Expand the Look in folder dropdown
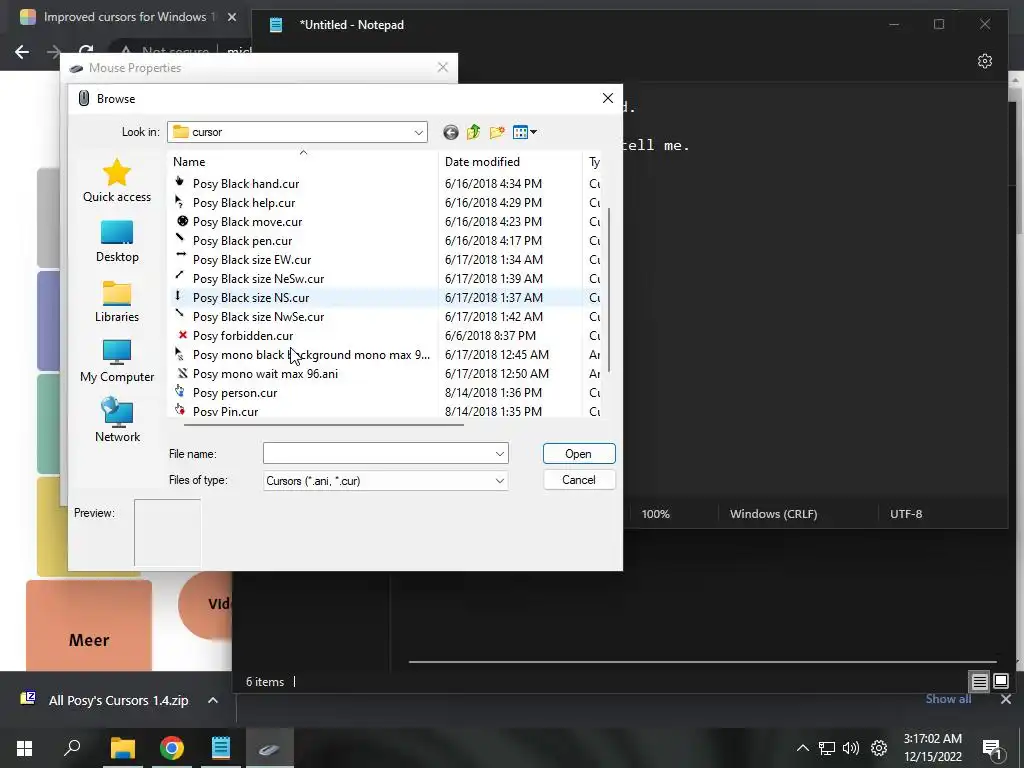Viewport: 1024px width, 768px height. [419, 133]
